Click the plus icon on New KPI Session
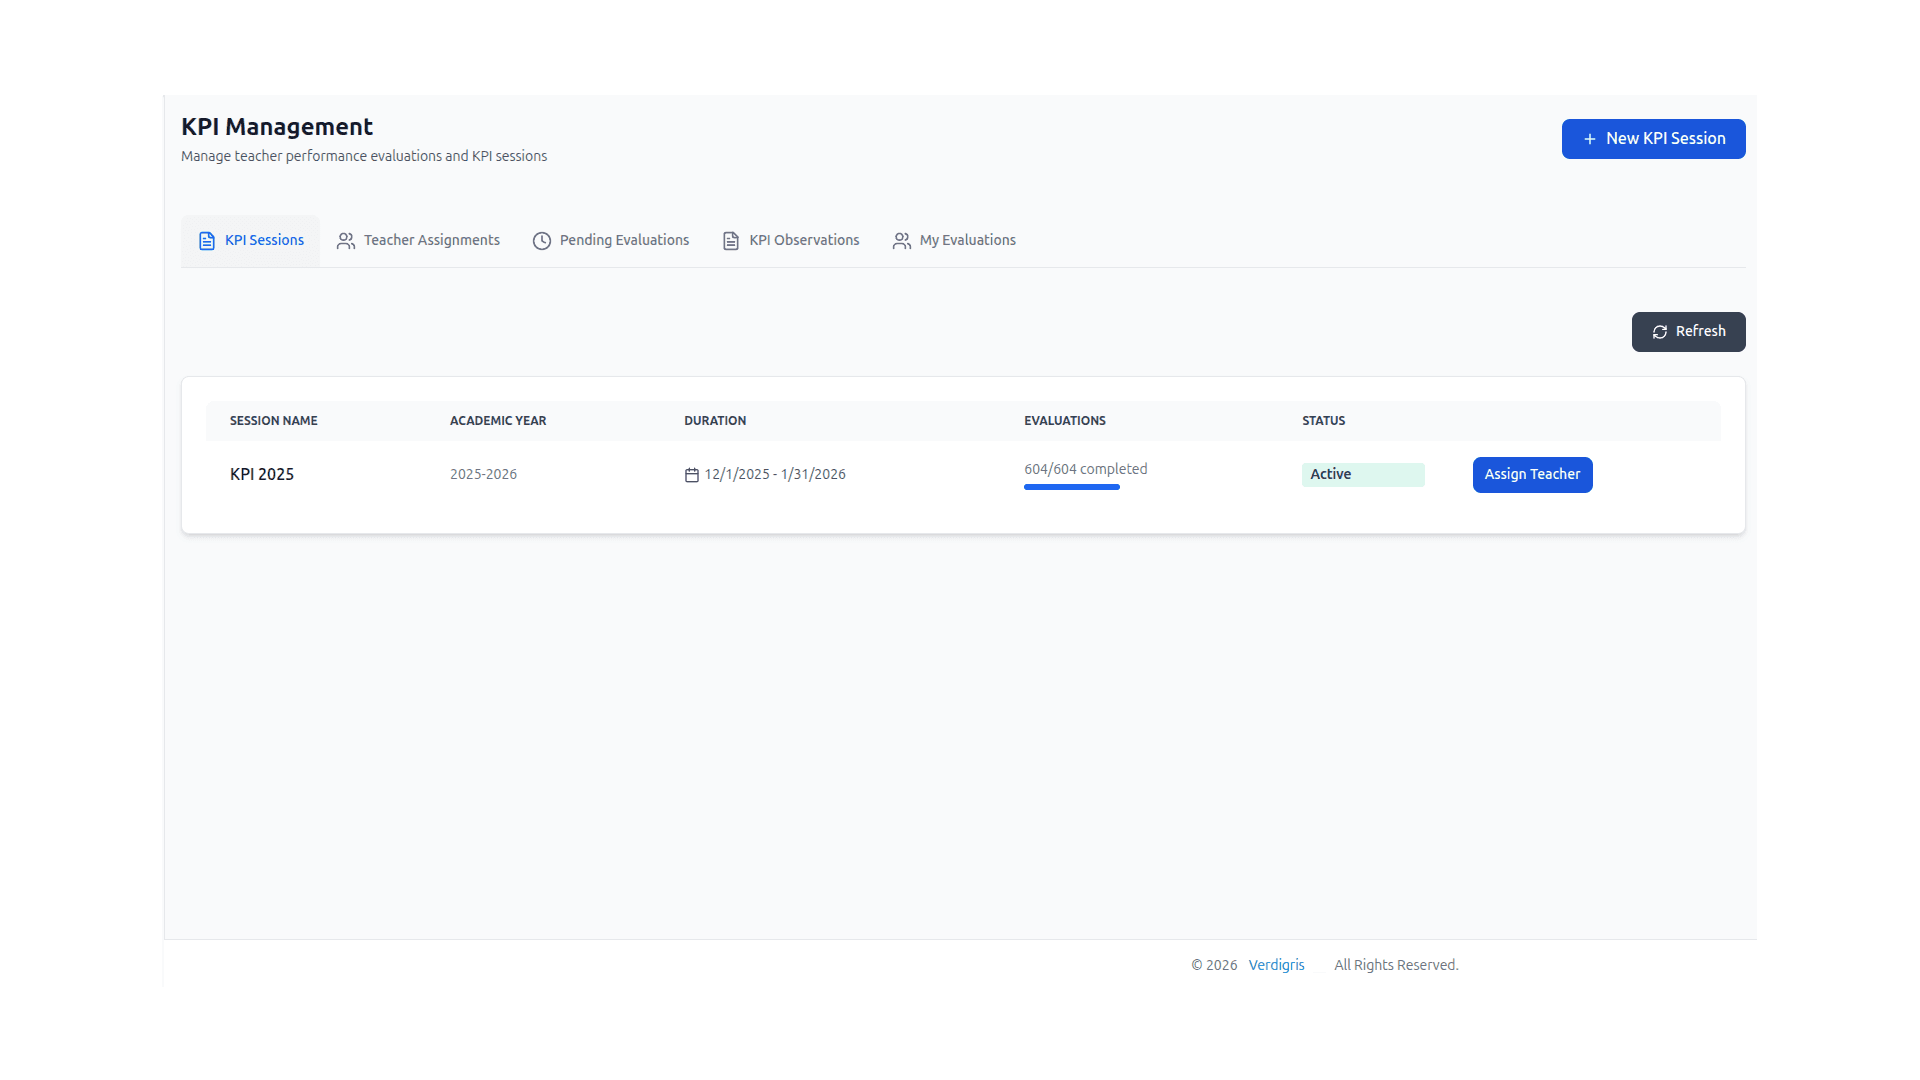 pos(1589,139)
